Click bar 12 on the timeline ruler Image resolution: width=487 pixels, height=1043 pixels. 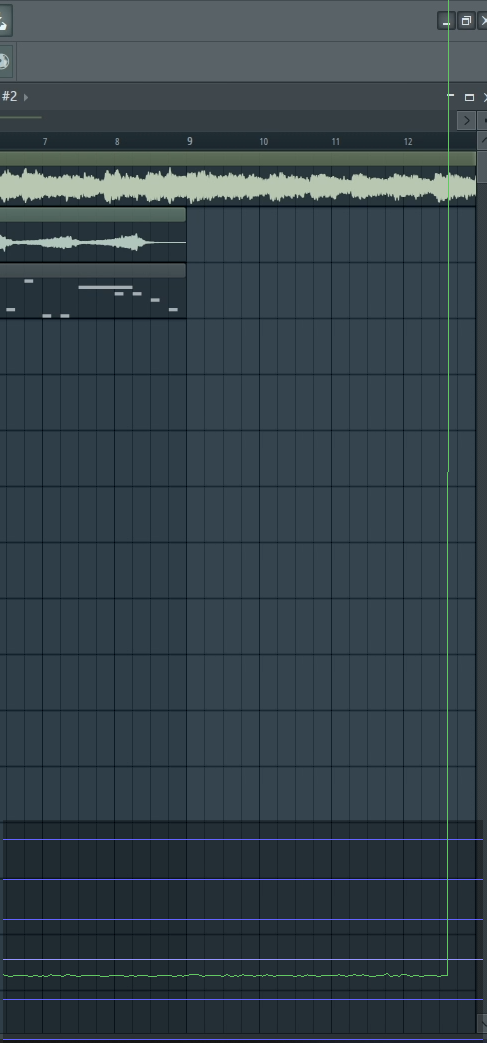(x=408, y=142)
